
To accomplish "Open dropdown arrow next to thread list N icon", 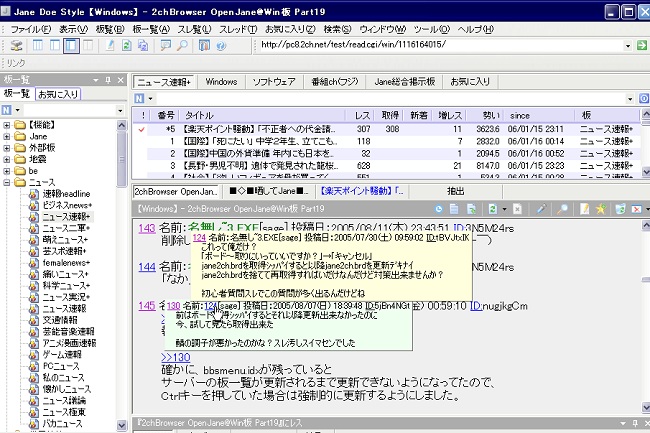I will click(150, 99).
